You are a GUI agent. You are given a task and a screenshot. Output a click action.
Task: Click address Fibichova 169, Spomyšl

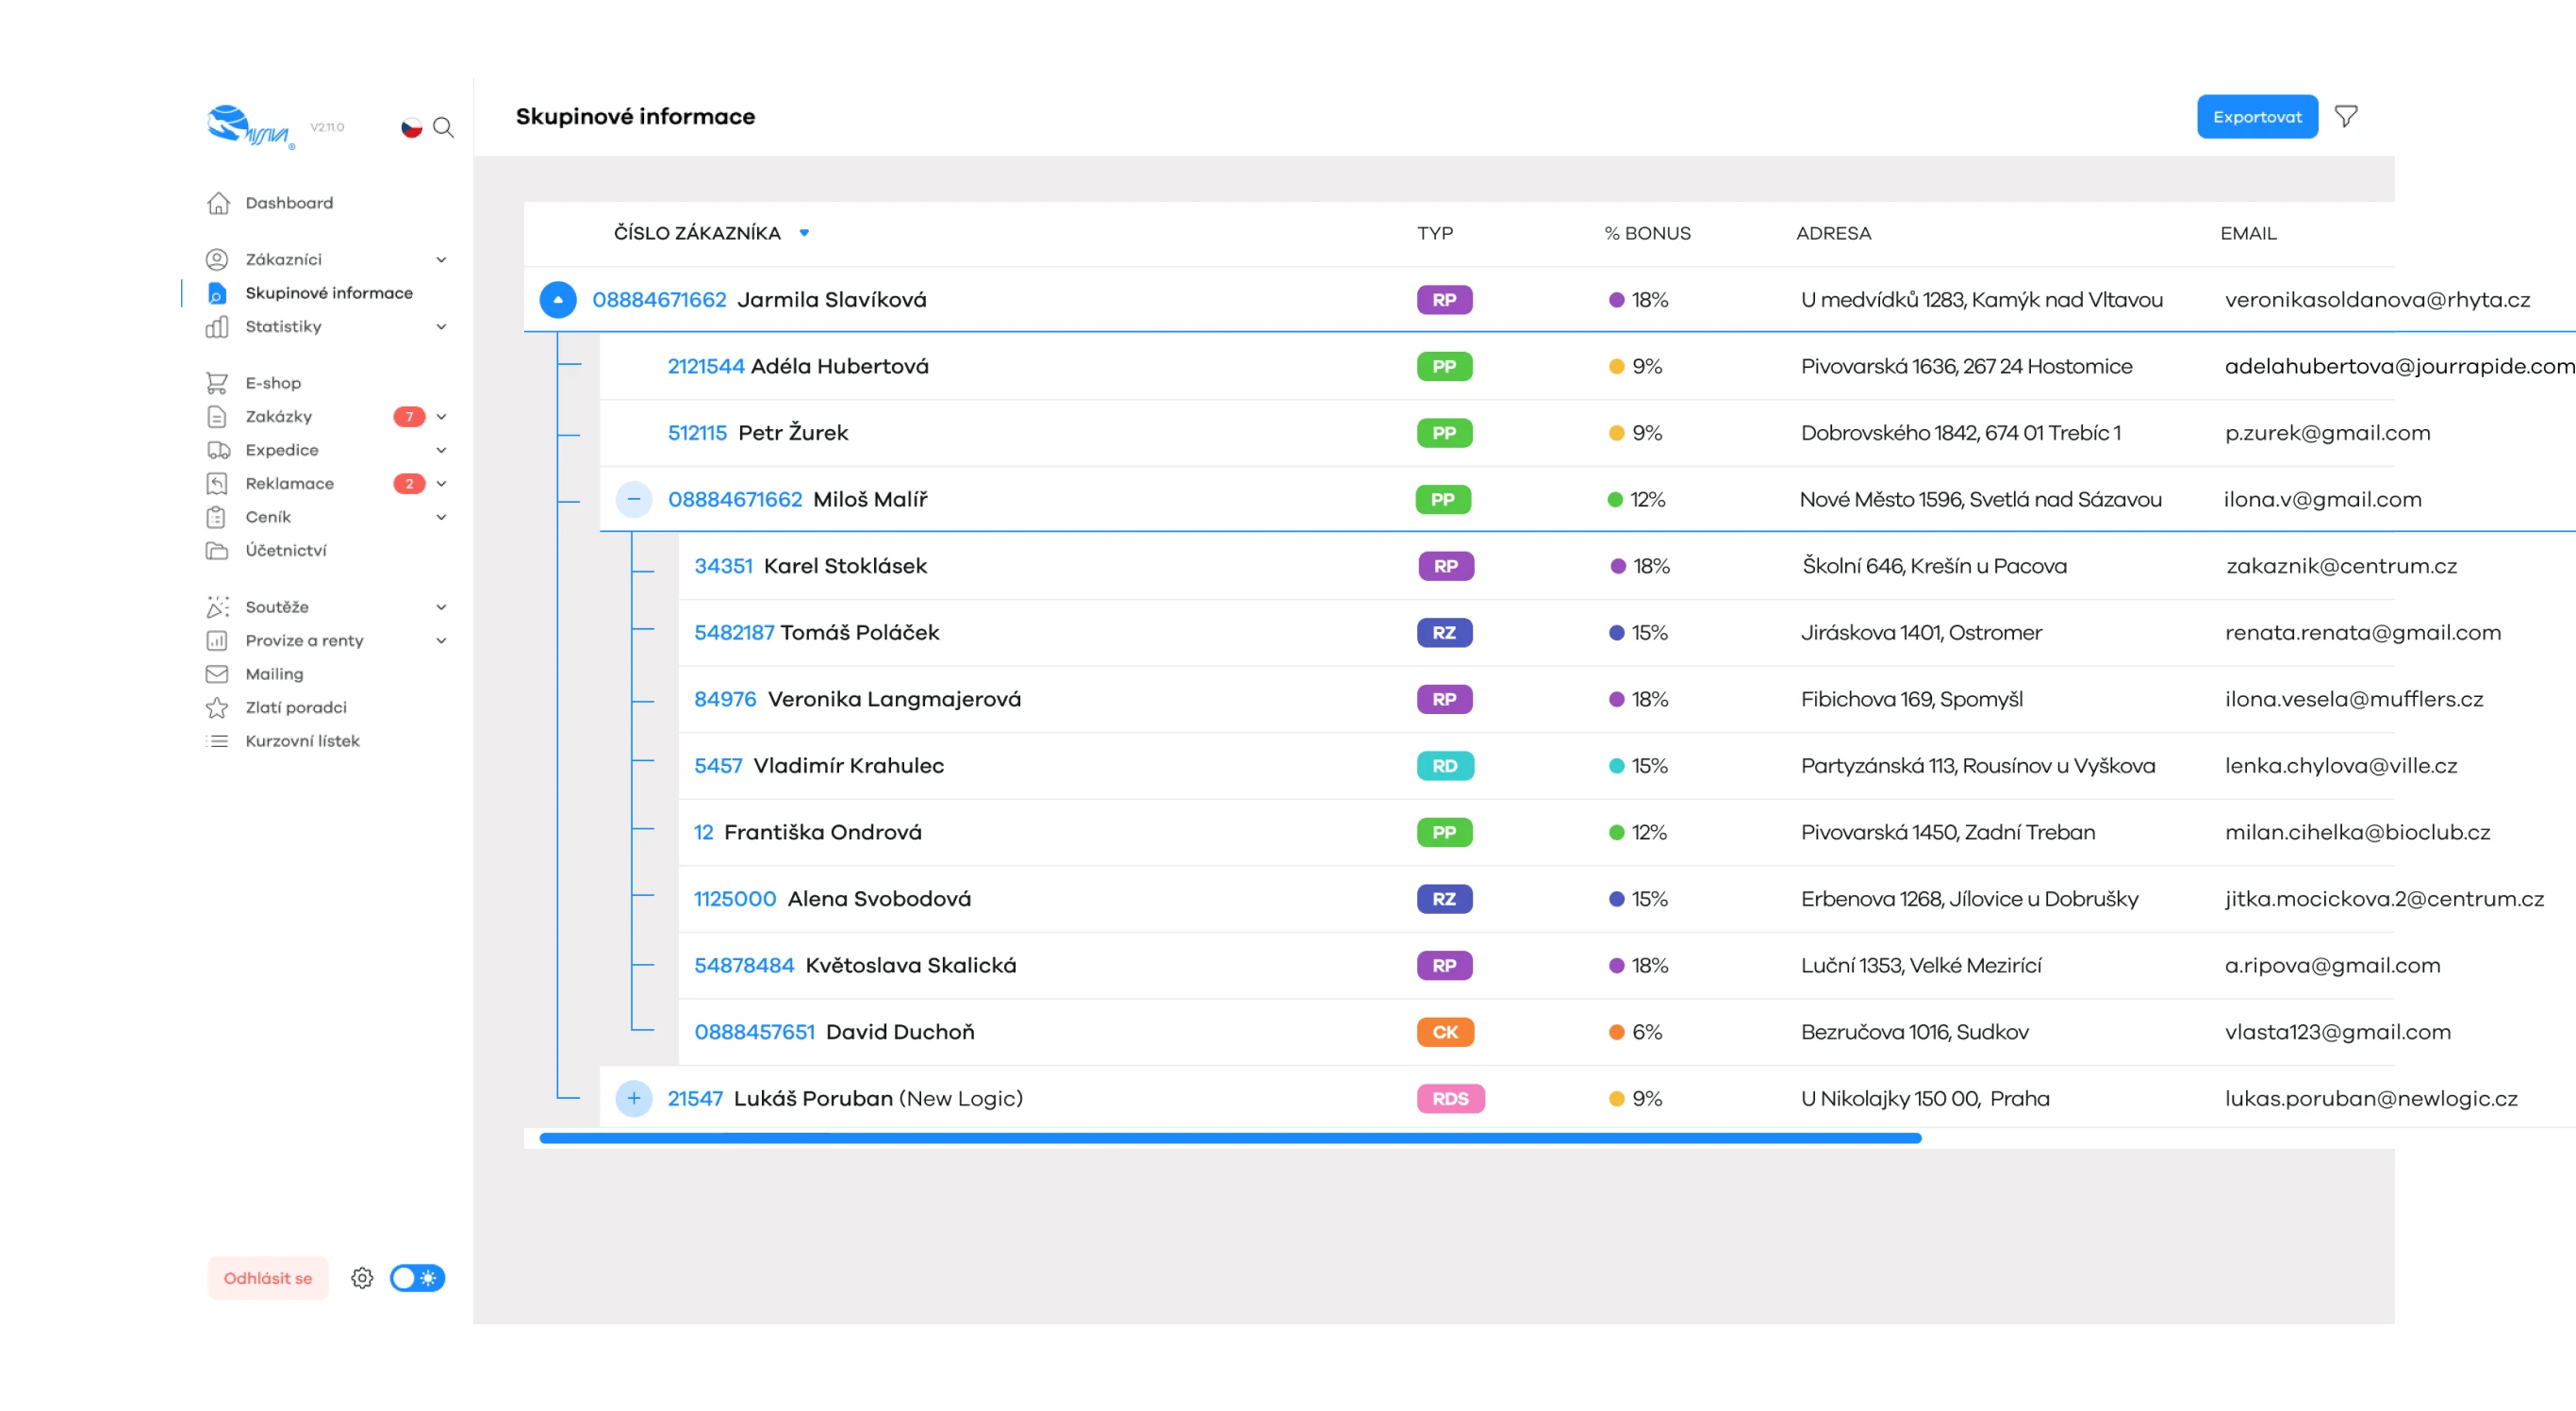point(1911,700)
